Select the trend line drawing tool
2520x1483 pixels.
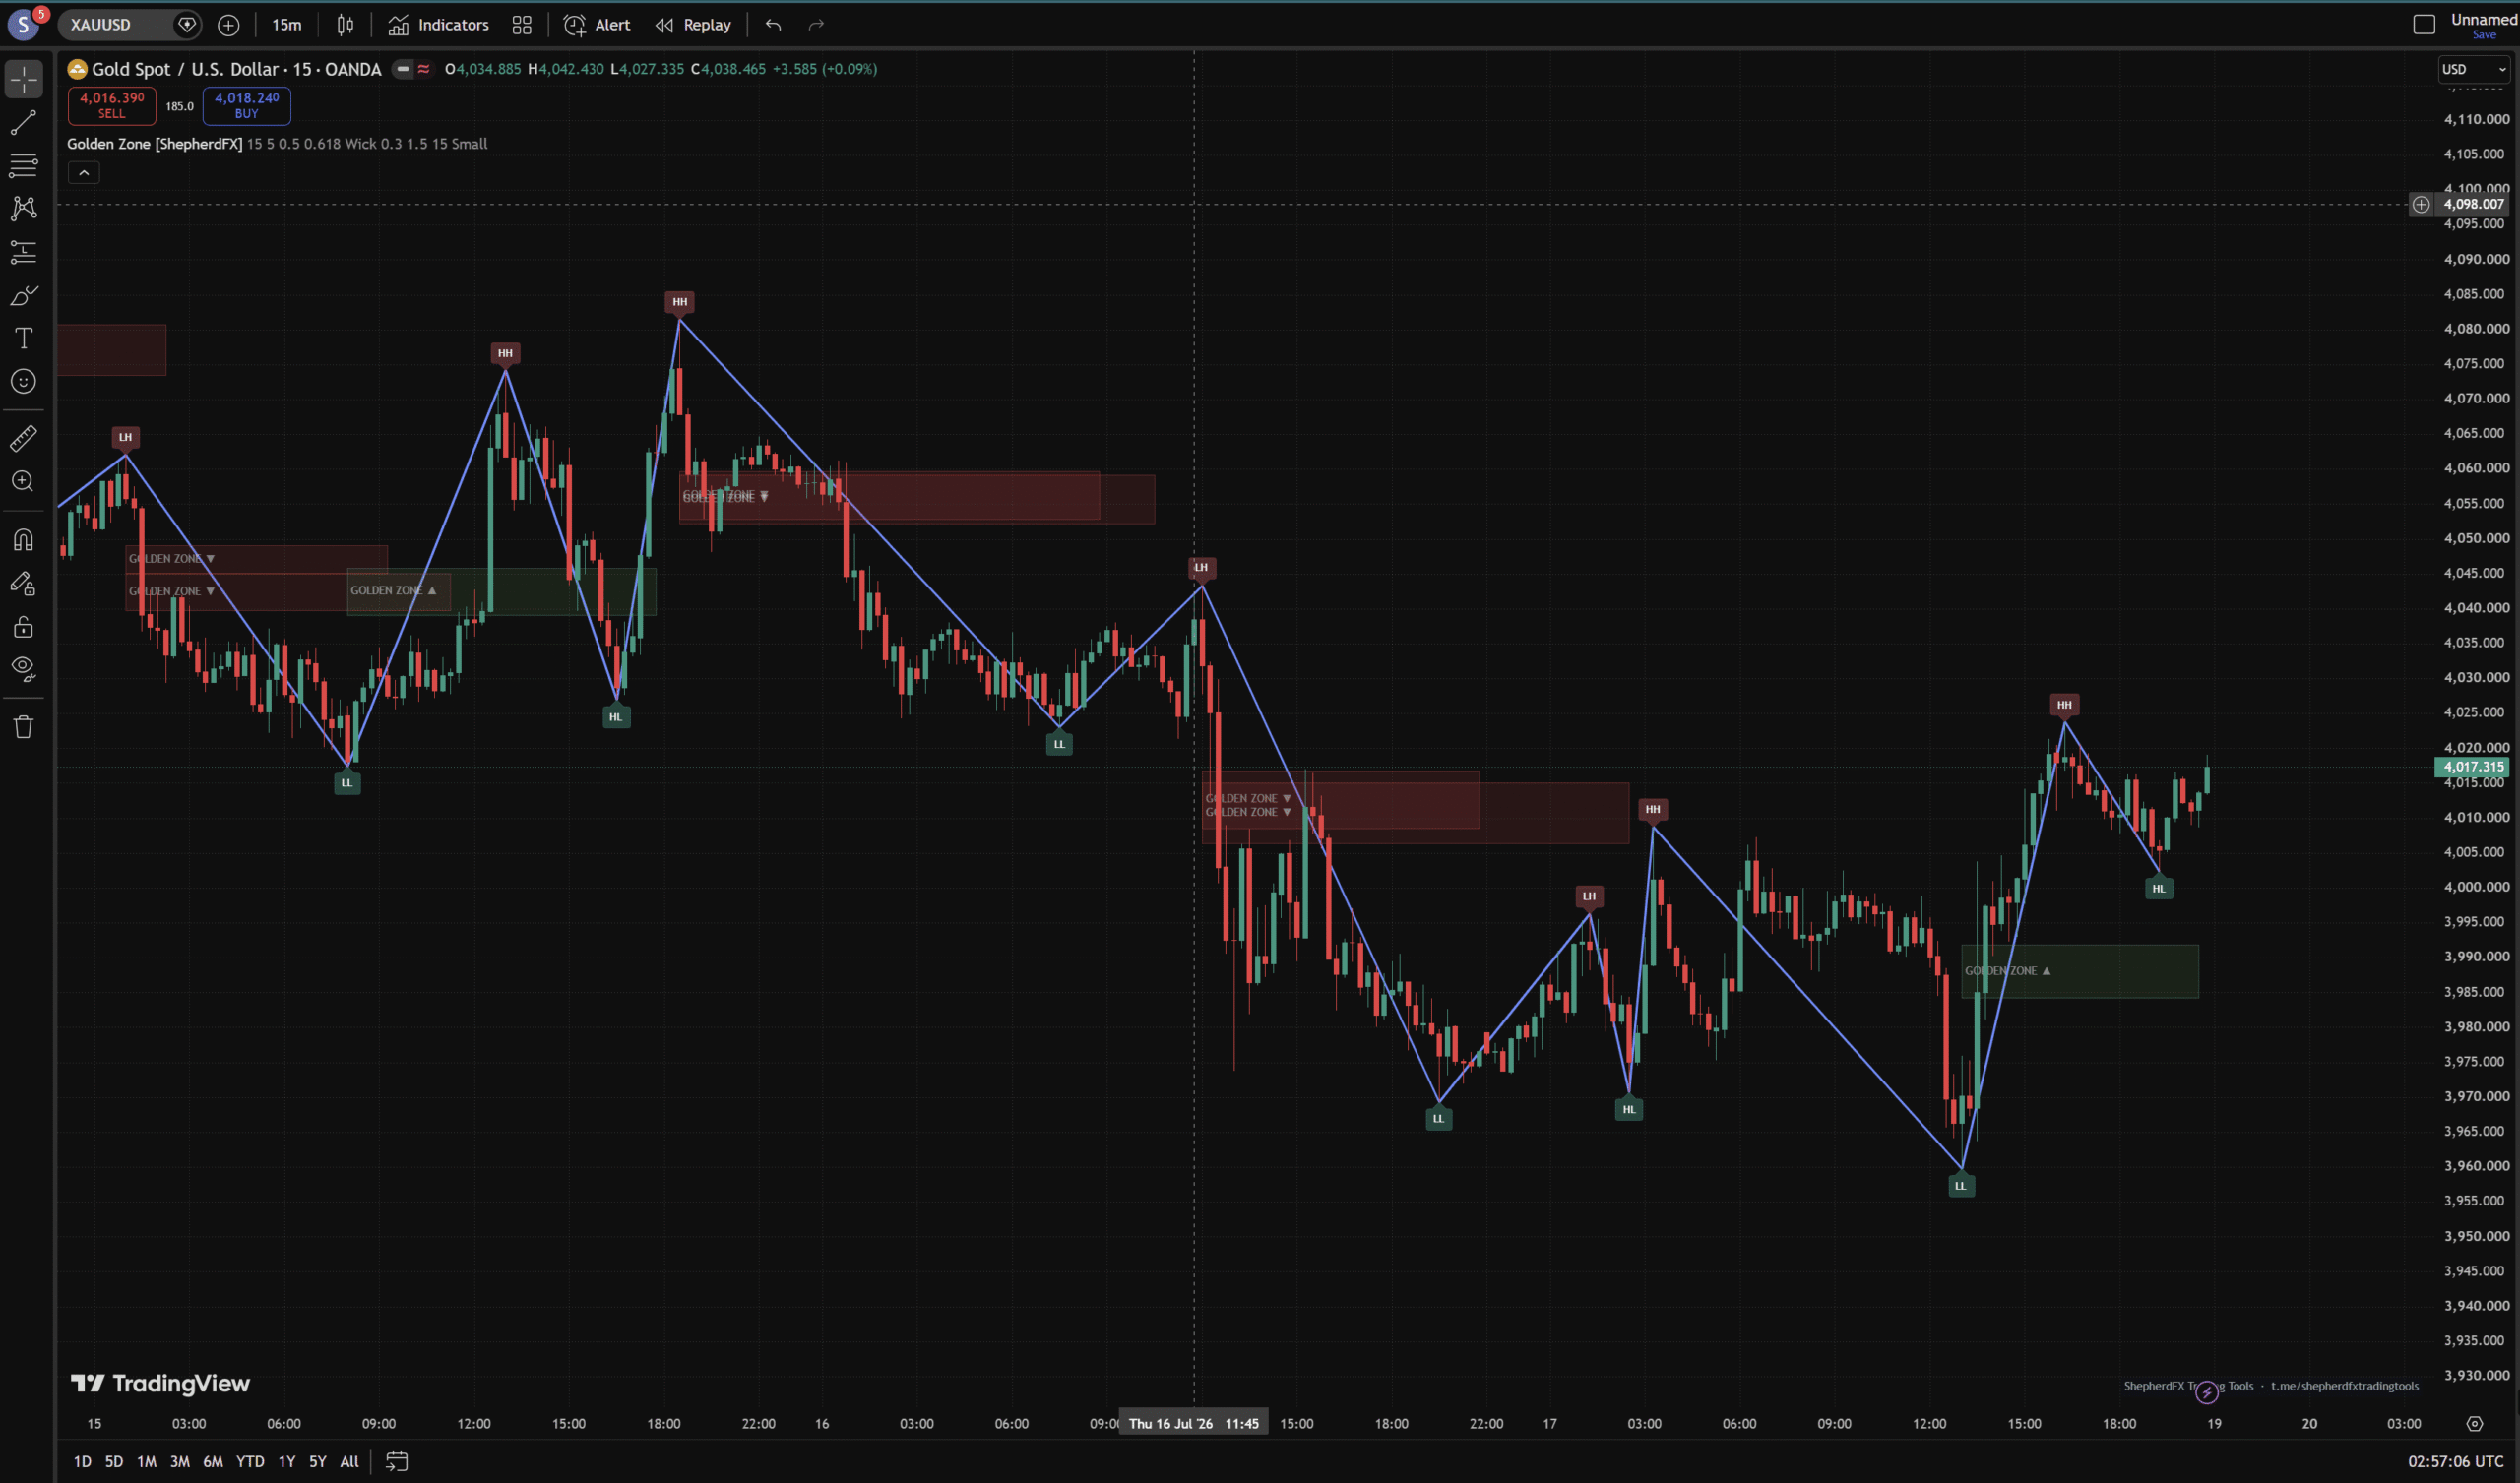24,122
